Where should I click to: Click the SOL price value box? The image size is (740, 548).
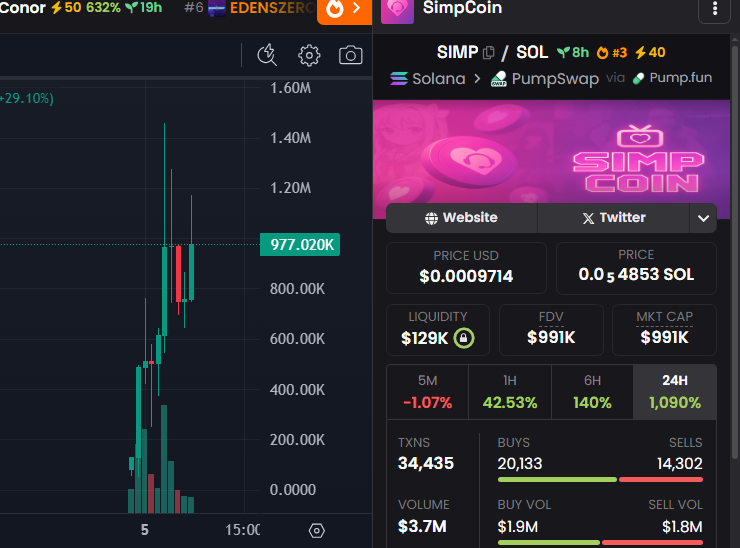pyautogui.click(x=636, y=268)
